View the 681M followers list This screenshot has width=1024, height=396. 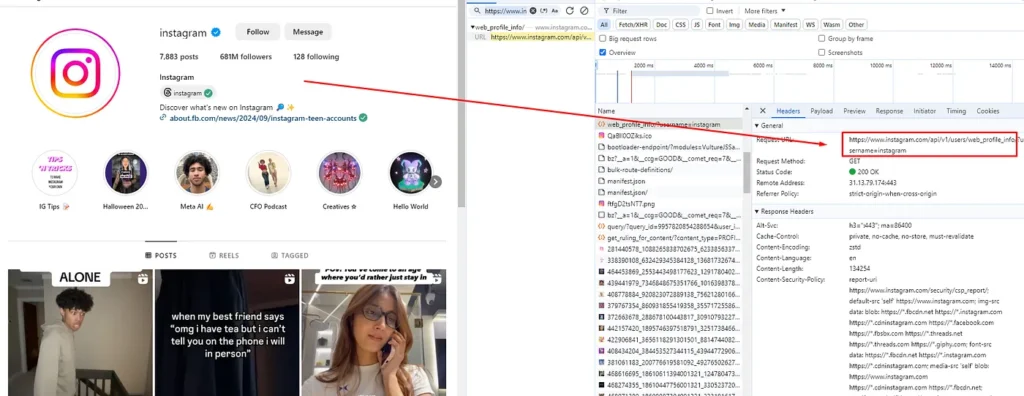click(246, 57)
